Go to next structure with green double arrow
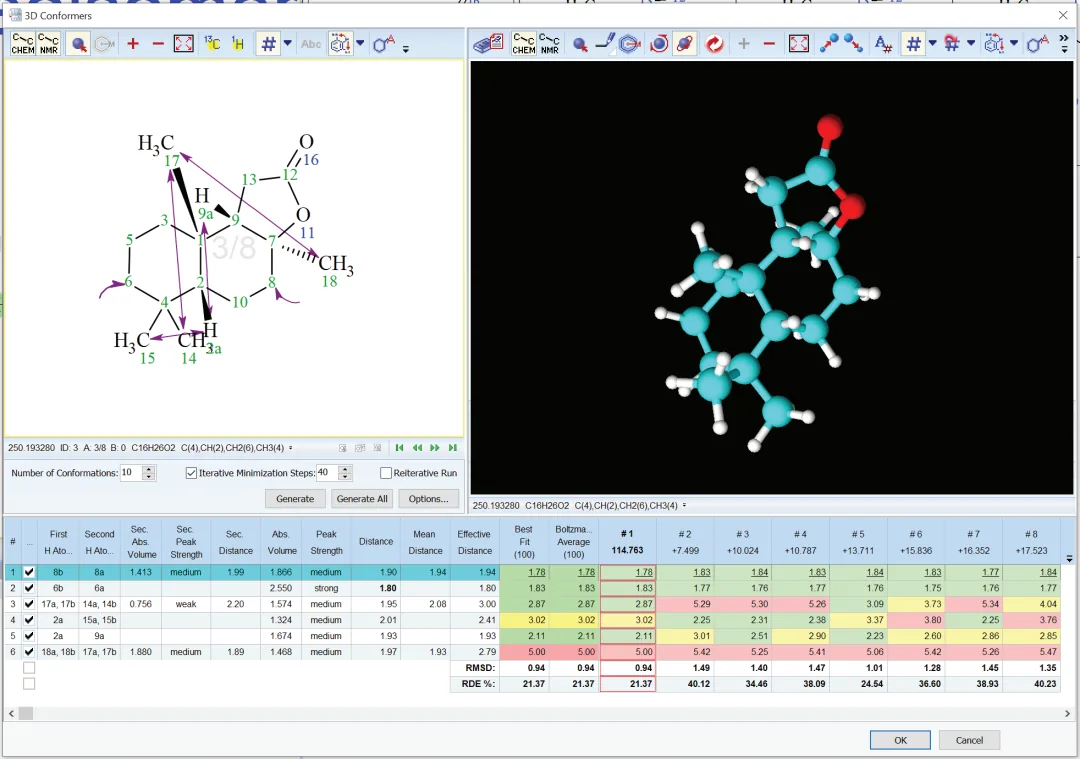The height and width of the screenshot is (759, 1080). click(435, 448)
